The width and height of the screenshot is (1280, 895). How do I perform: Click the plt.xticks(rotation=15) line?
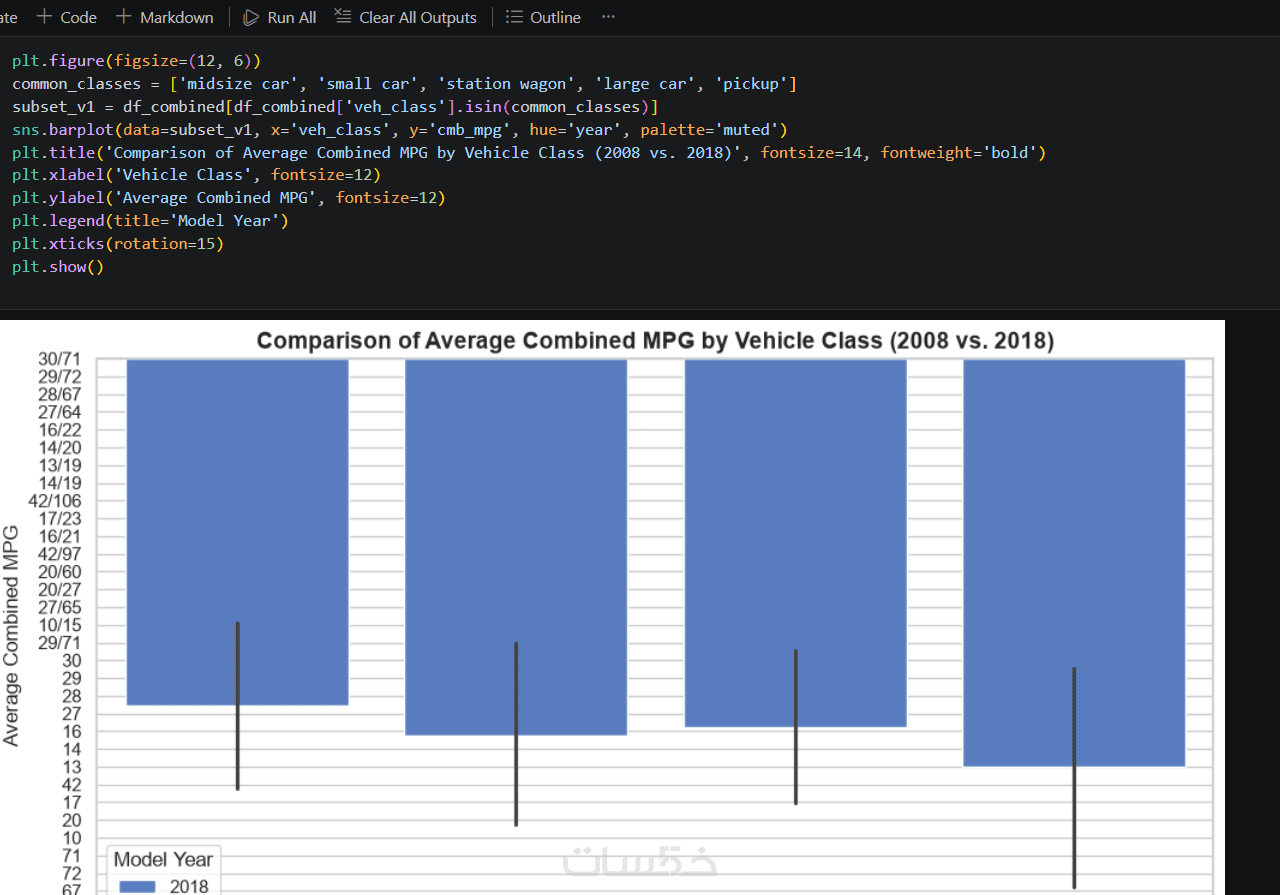[x=118, y=244]
